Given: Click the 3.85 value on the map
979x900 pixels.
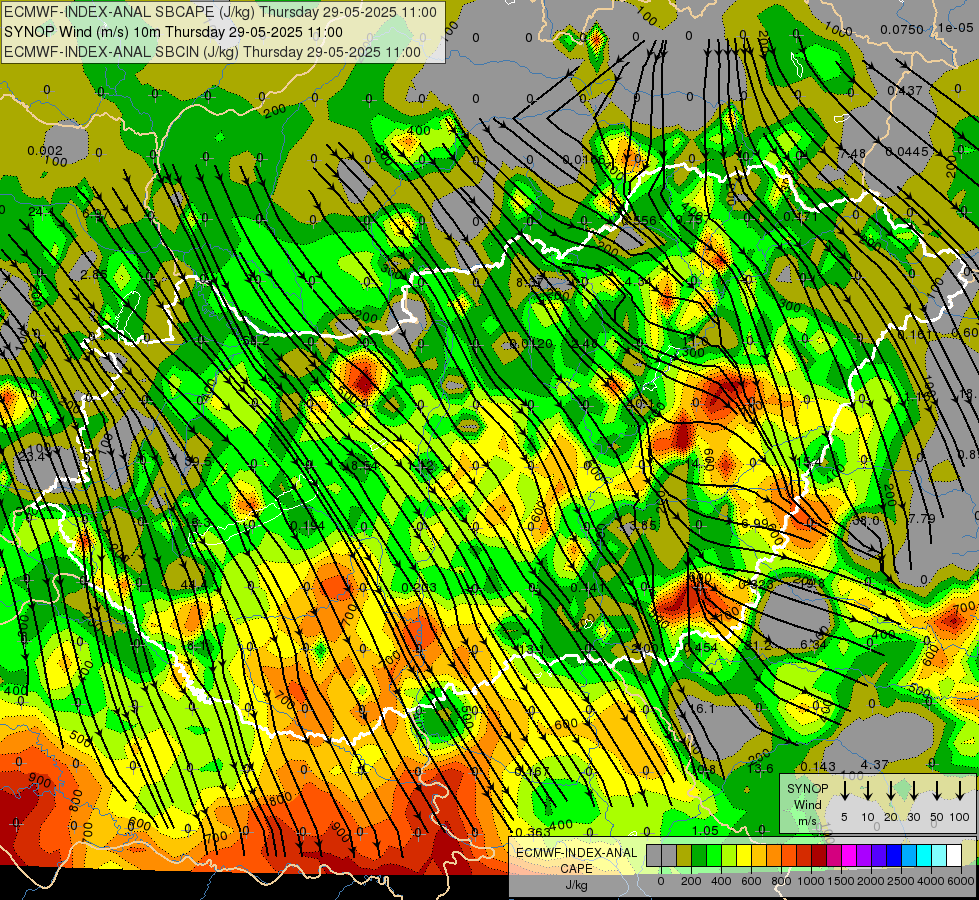Looking at the screenshot, I should pos(643,525).
